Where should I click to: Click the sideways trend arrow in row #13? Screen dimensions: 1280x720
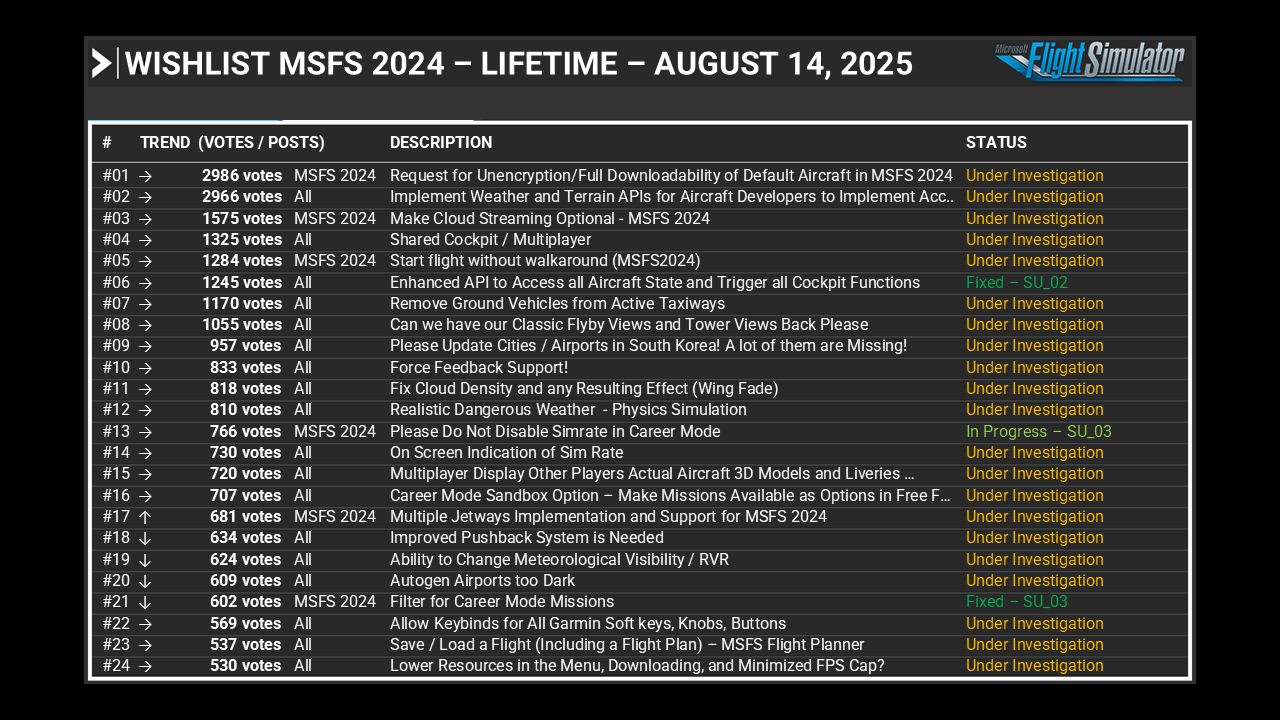coord(145,432)
